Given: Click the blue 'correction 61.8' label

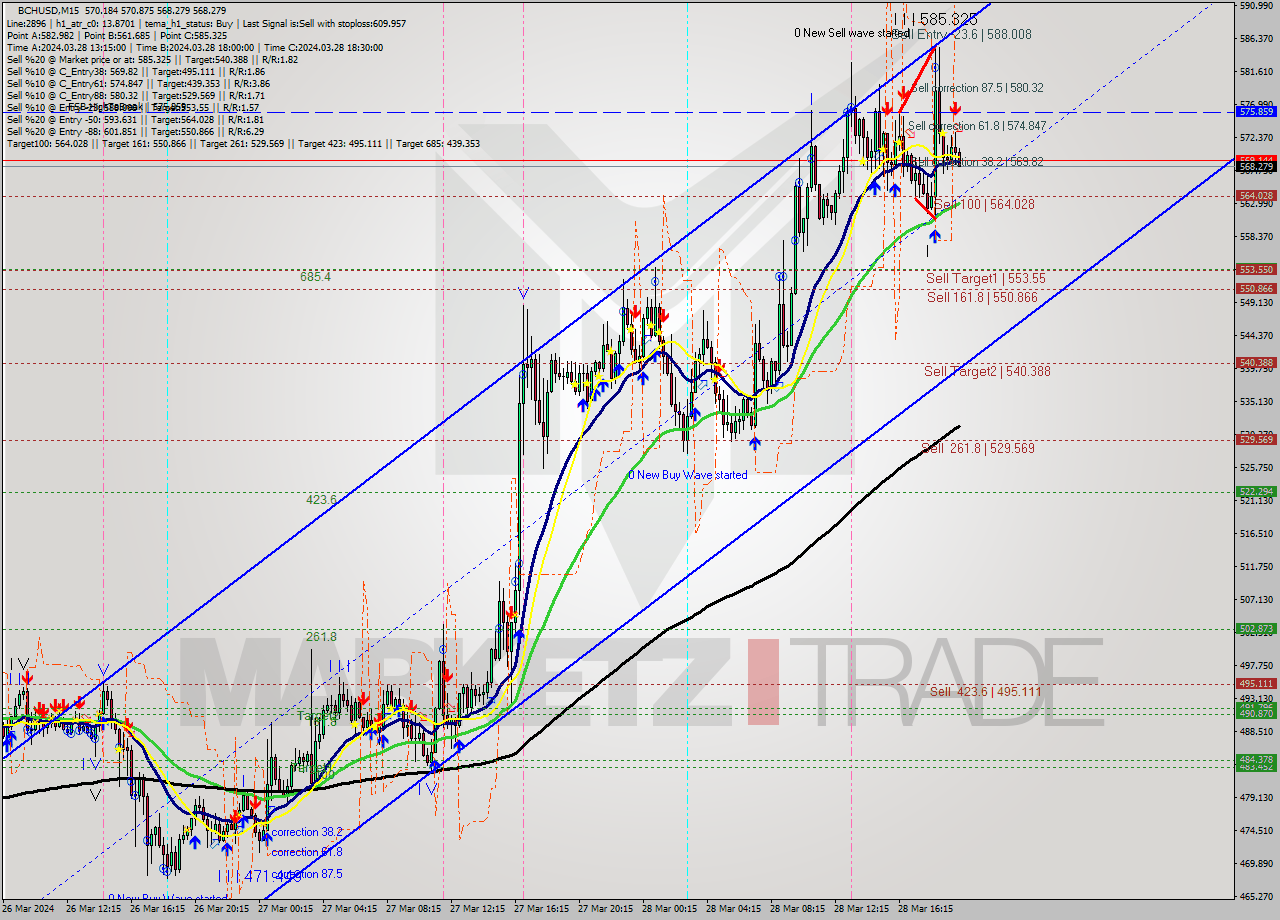Looking at the screenshot, I should [x=307, y=852].
